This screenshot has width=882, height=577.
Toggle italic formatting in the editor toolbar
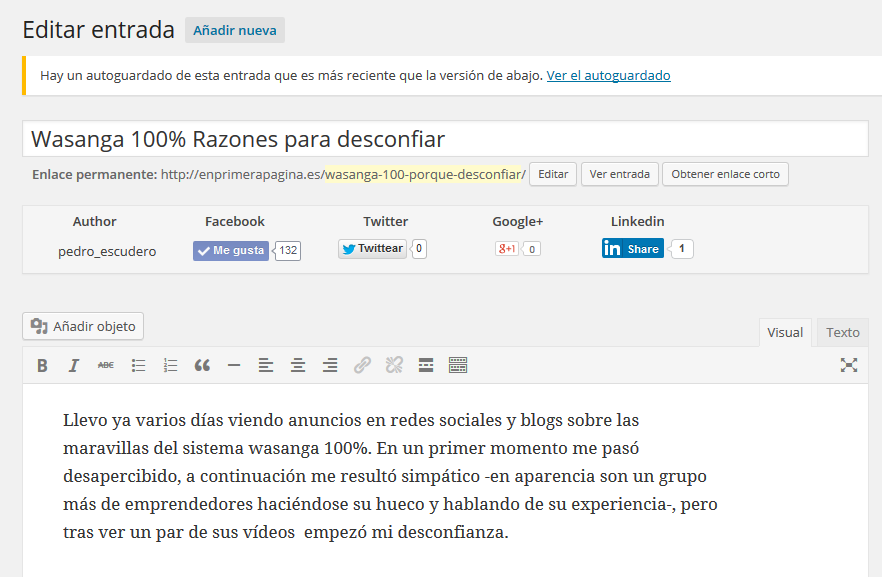[x=74, y=366]
